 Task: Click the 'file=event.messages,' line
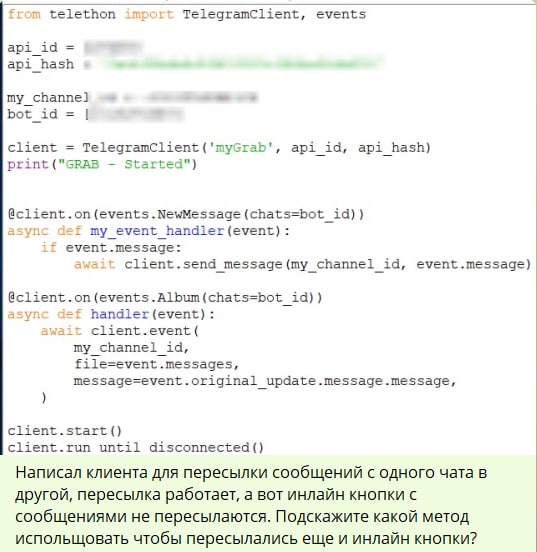[157, 364]
